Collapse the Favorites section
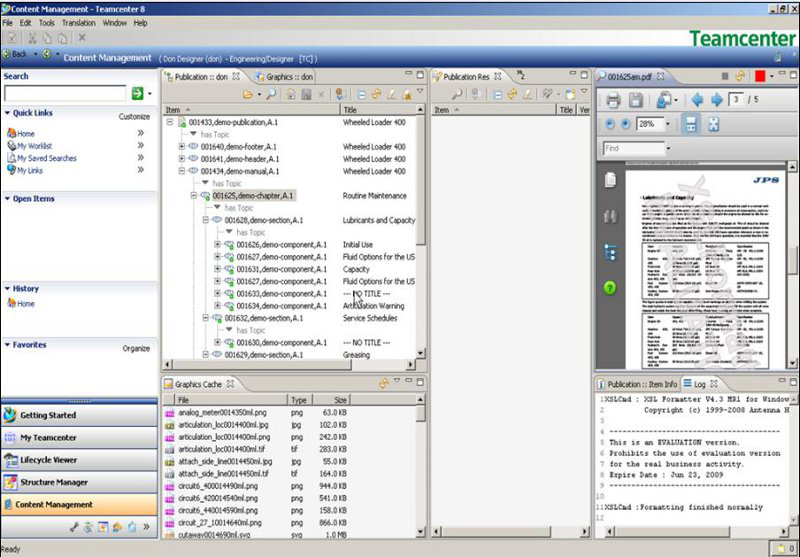Screen dimensions: 800x557 7,345
